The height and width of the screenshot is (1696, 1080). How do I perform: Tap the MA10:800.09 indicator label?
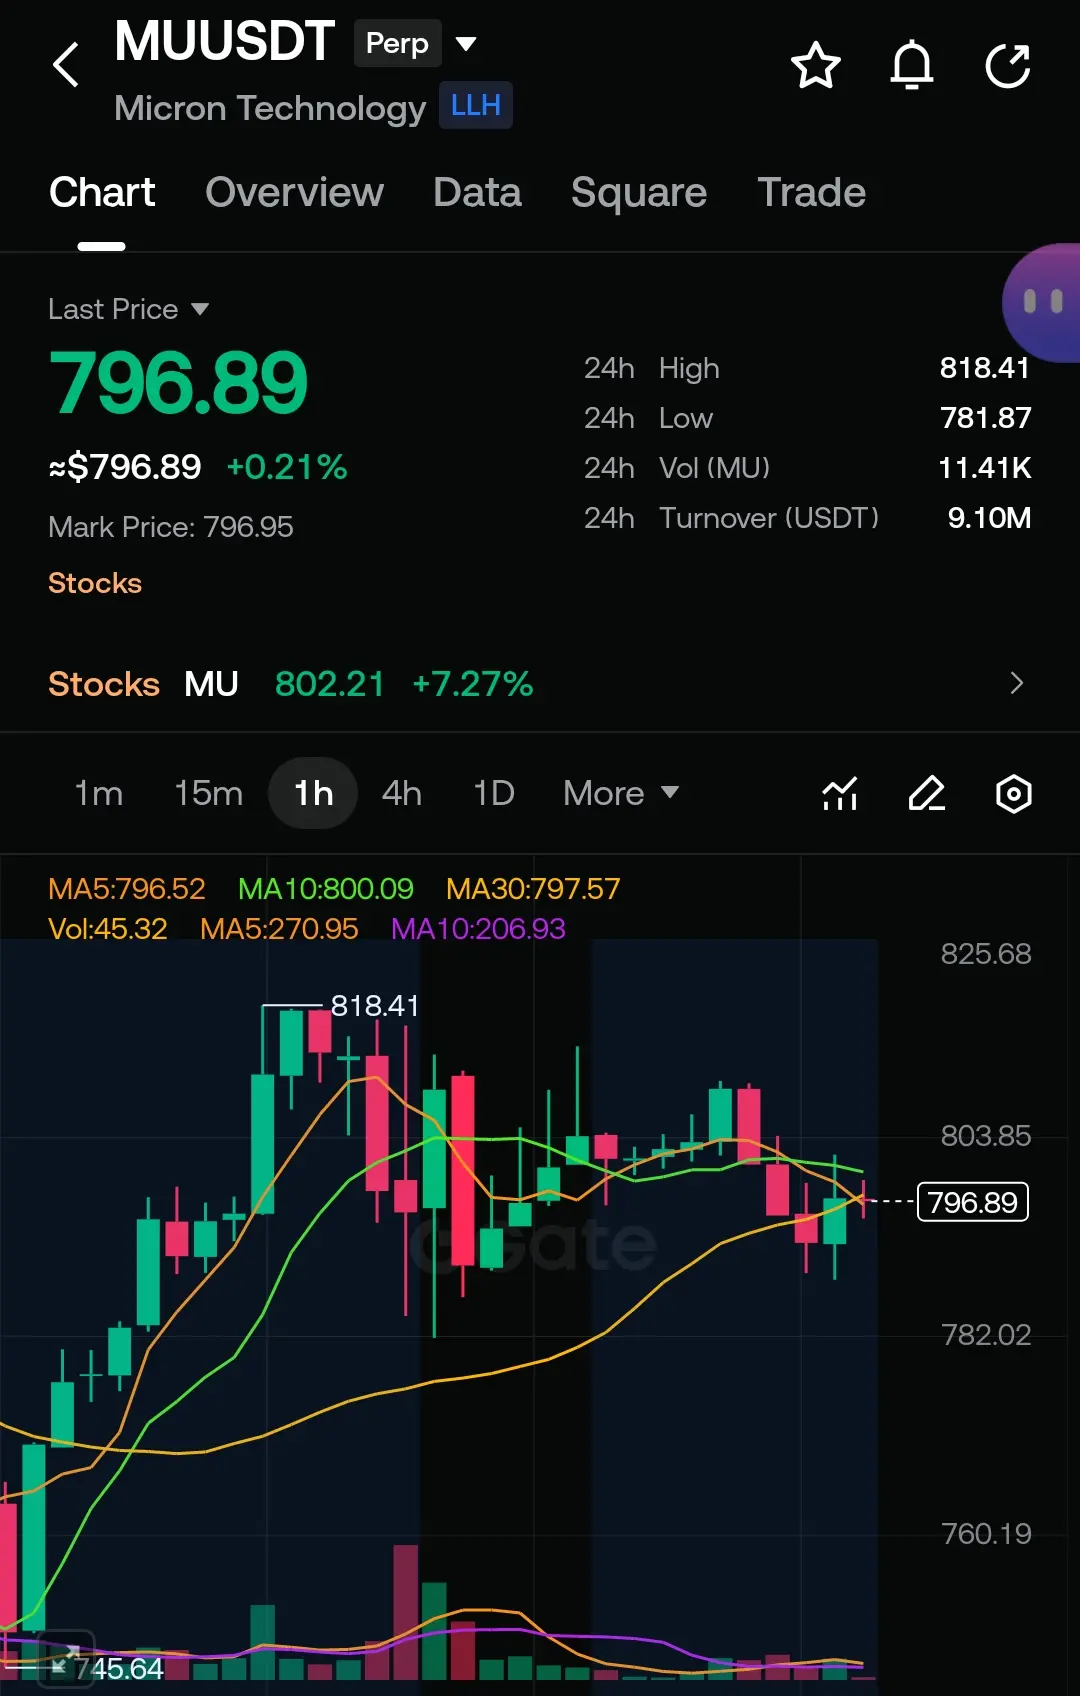tap(325, 888)
